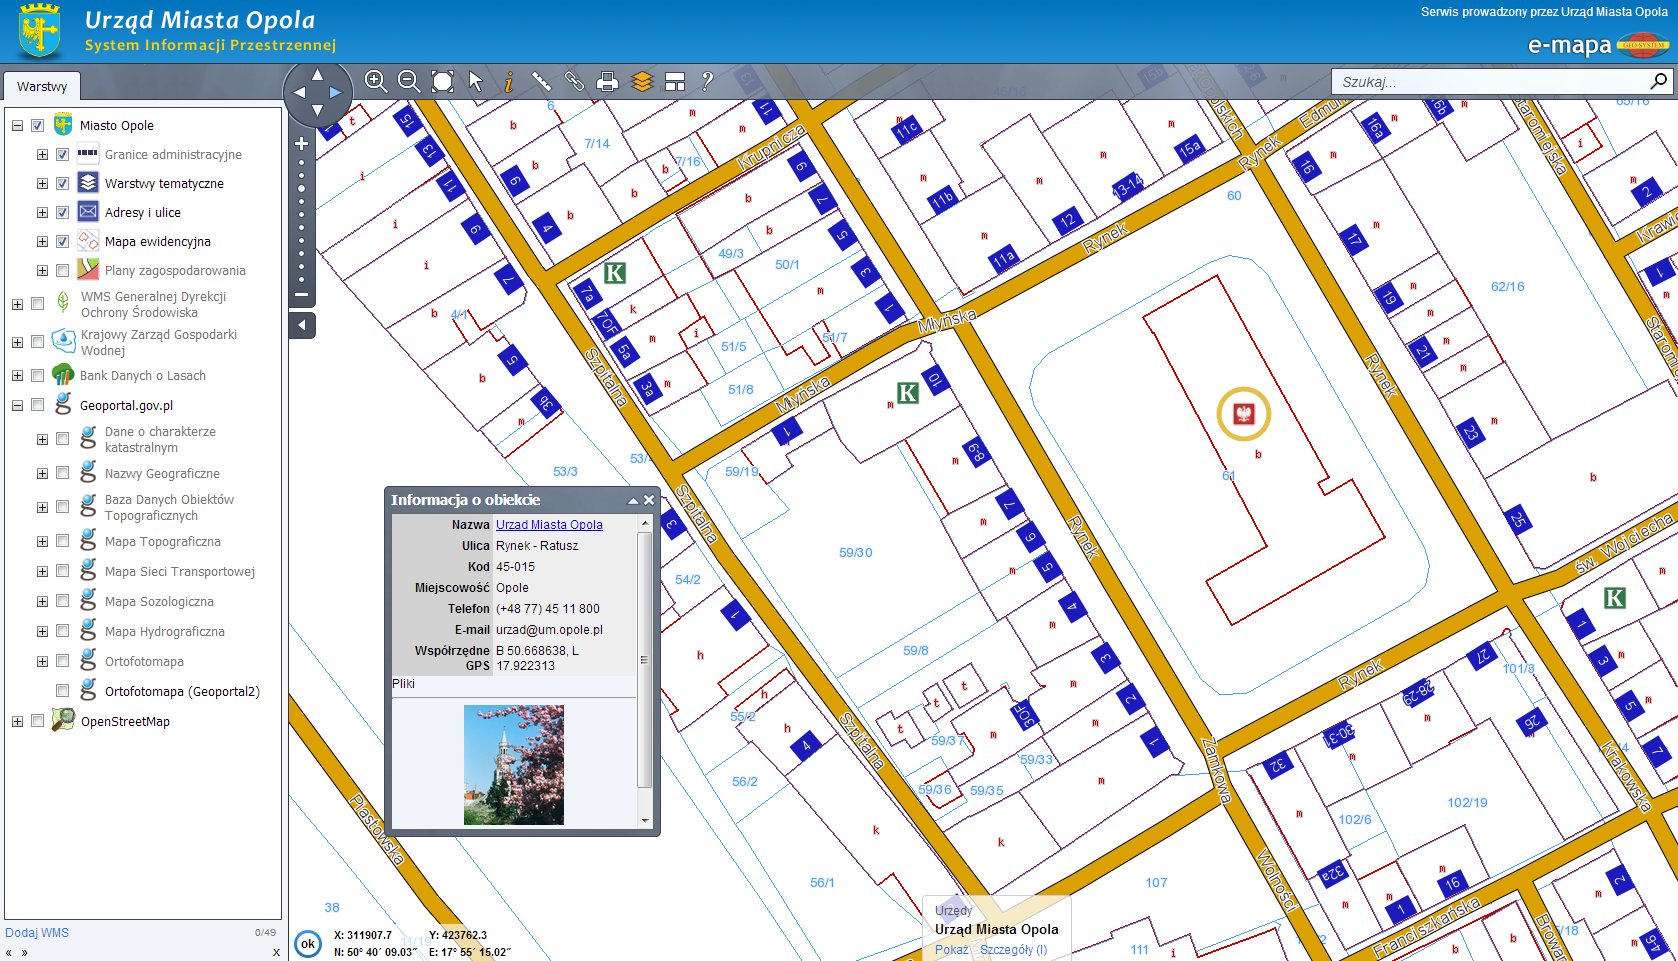This screenshot has width=1678, height=961.
Task: Open the town hall photo thumbnail
Action: click(x=514, y=765)
